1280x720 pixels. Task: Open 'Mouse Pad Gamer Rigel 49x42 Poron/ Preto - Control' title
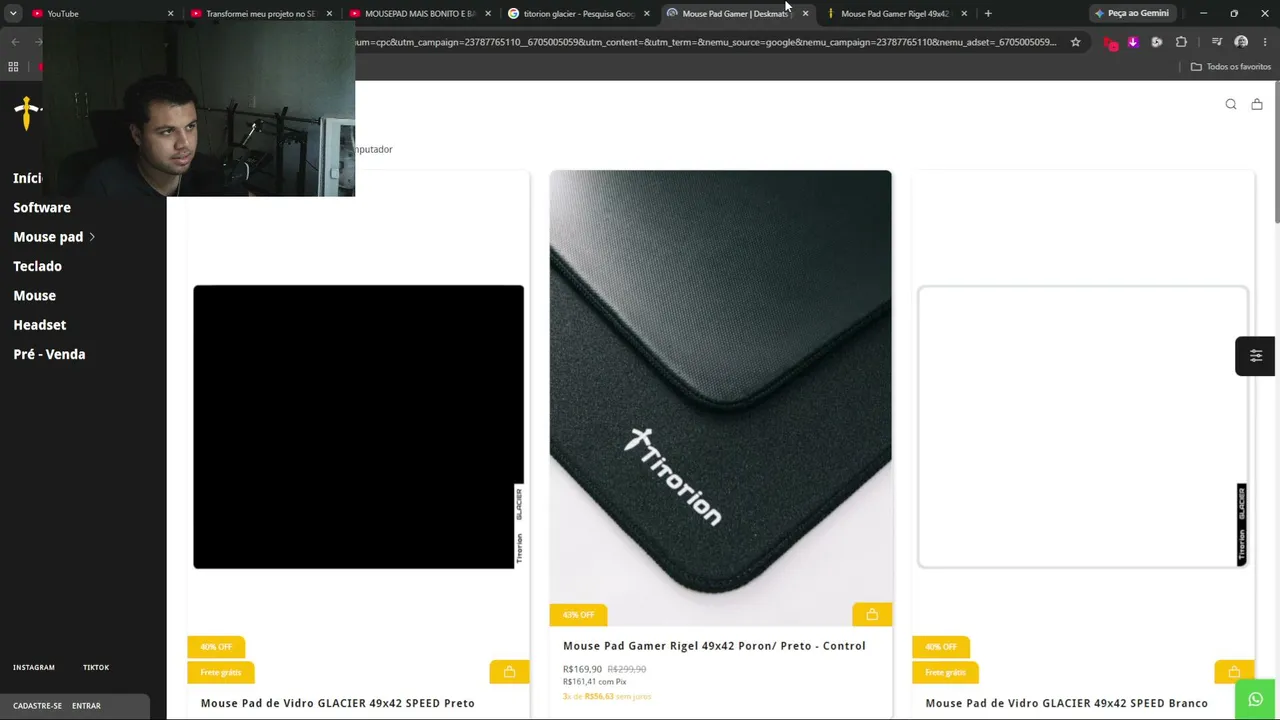714,646
